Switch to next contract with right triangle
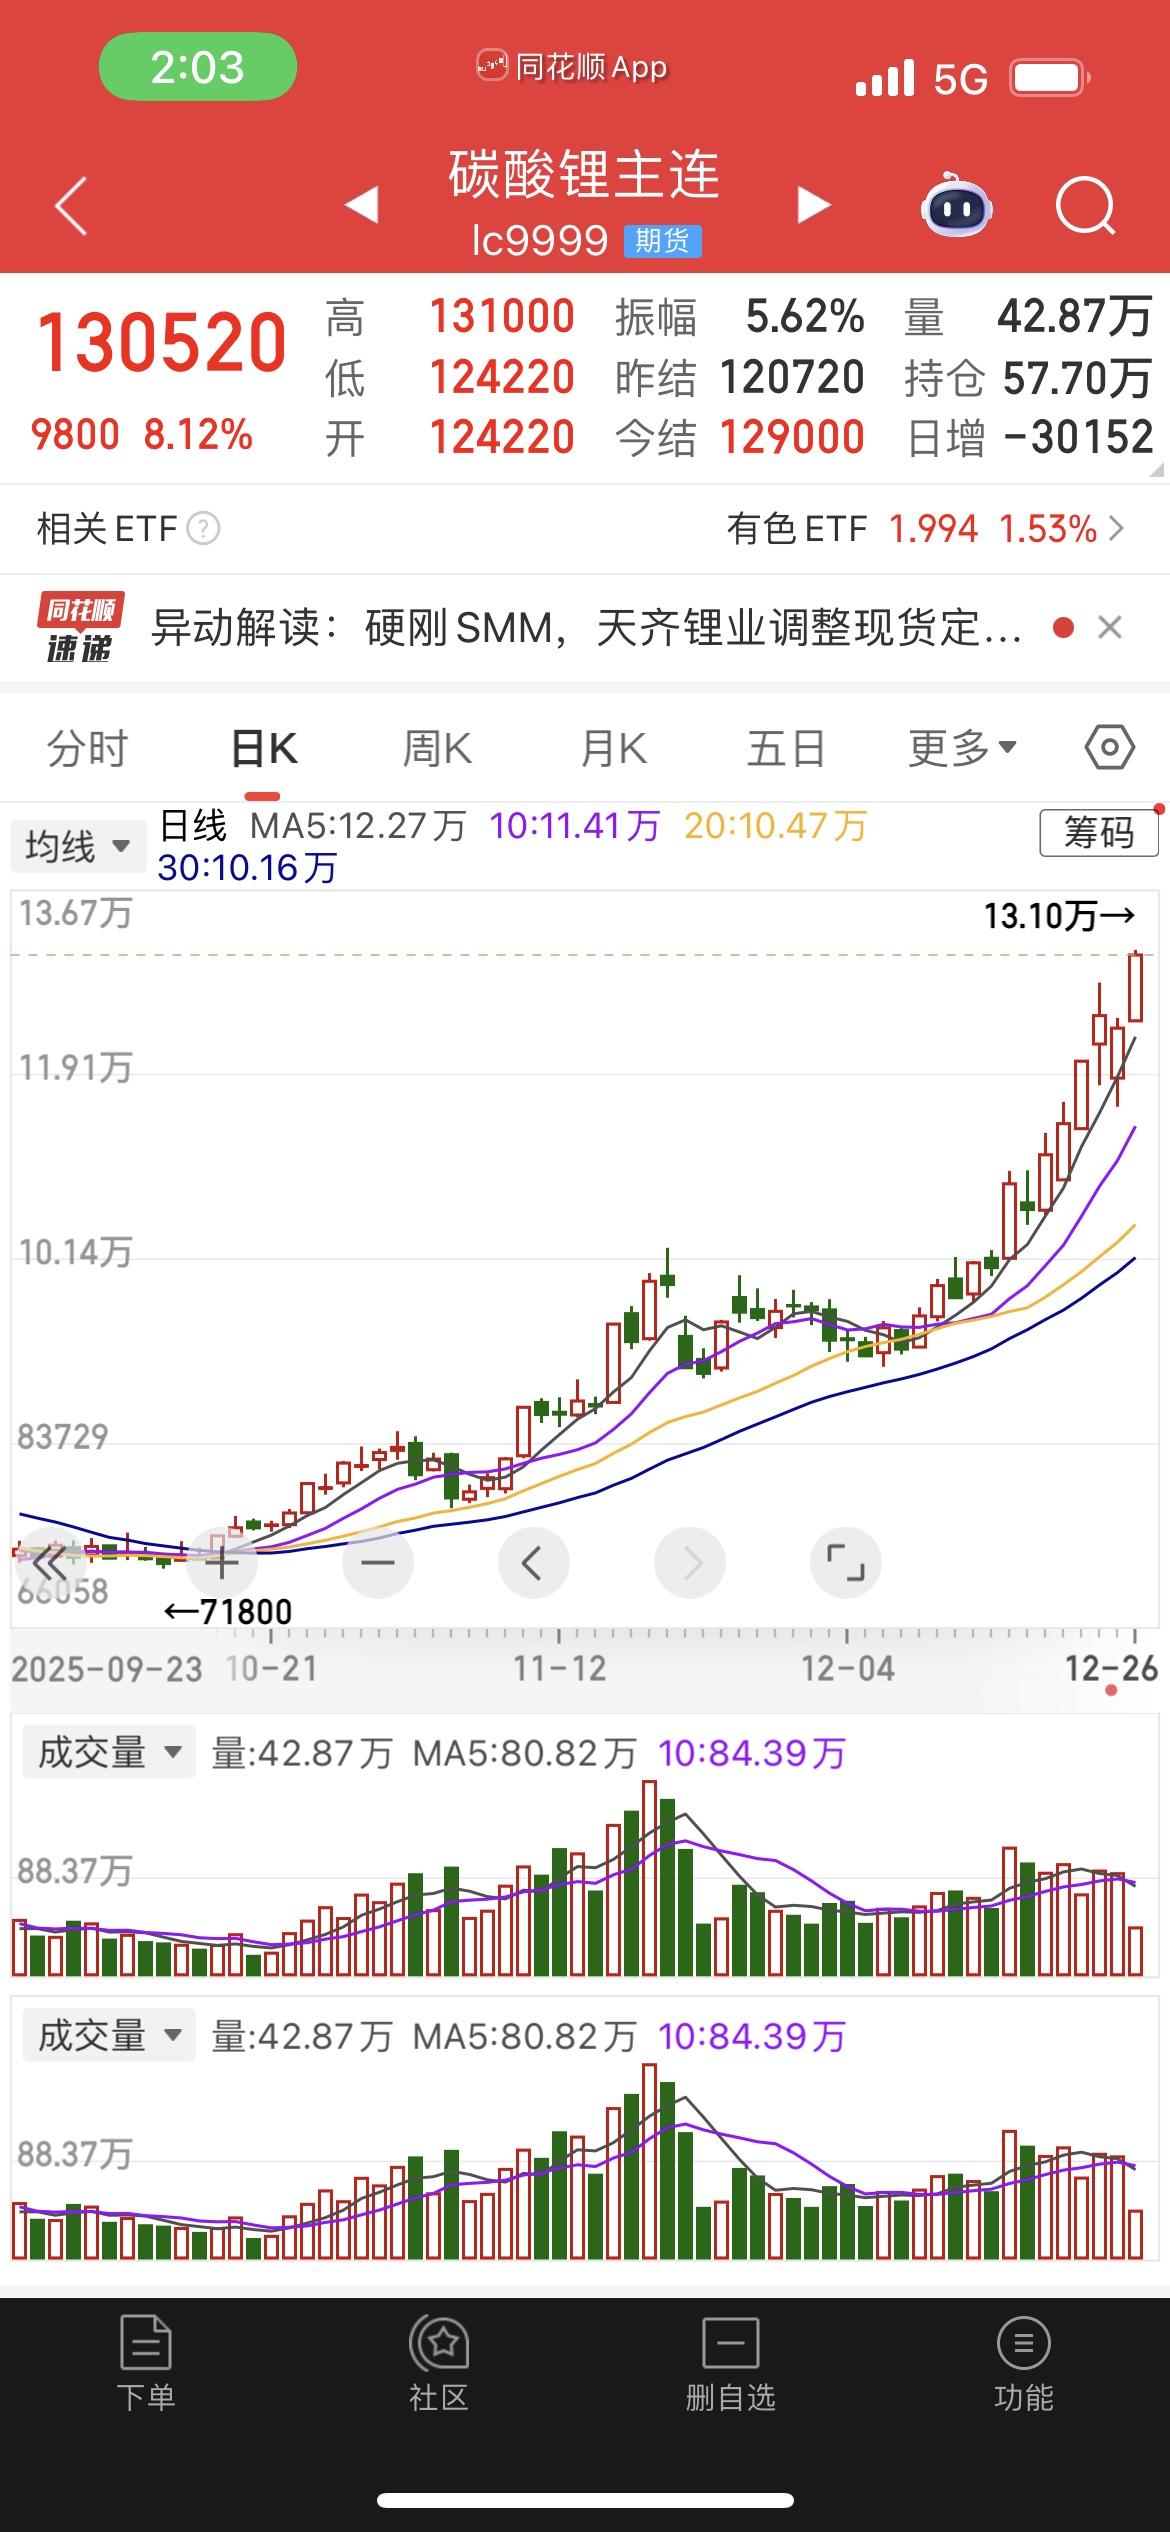The width and height of the screenshot is (1170, 2532). (x=814, y=205)
